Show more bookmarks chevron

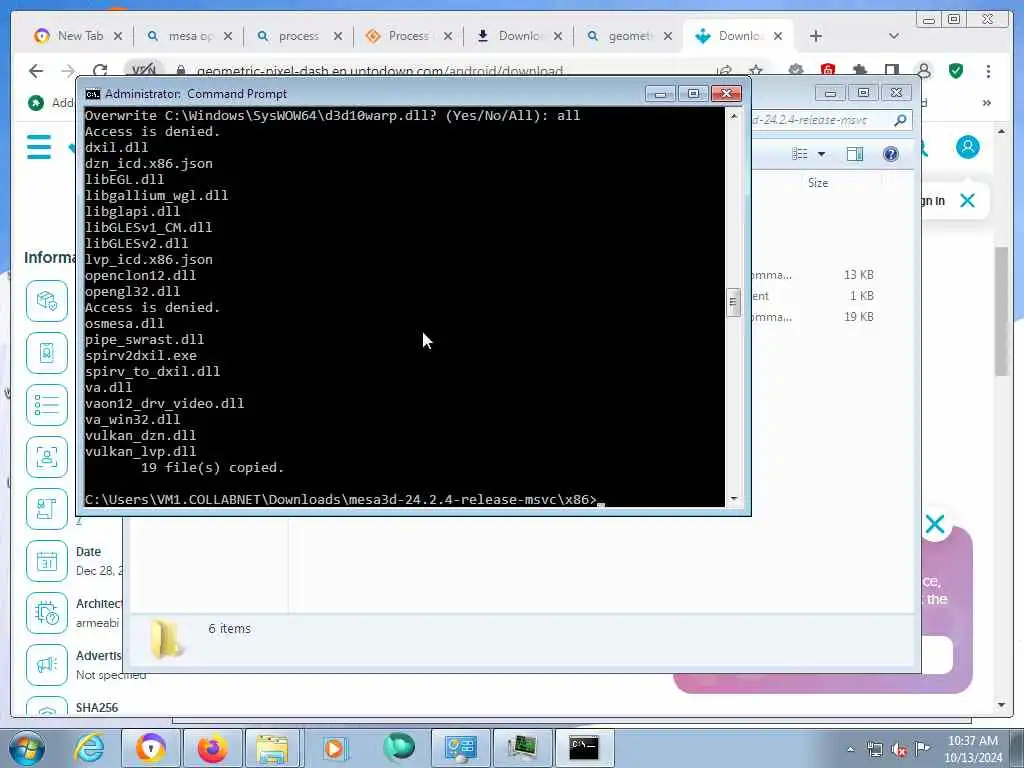(x=987, y=103)
